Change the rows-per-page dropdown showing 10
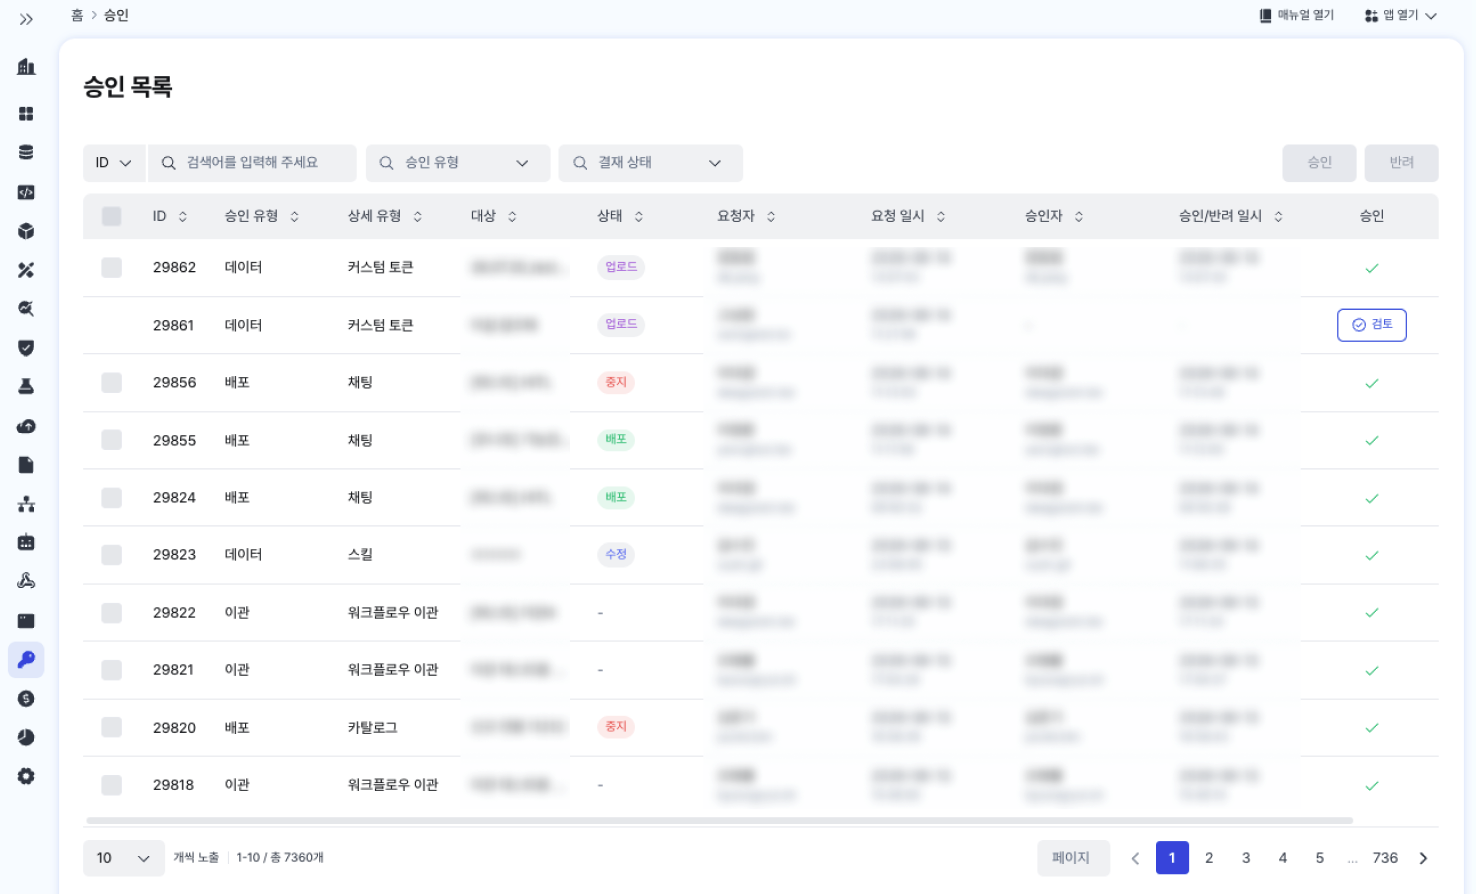Image resolution: width=1476 pixels, height=894 pixels. (124, 858)
